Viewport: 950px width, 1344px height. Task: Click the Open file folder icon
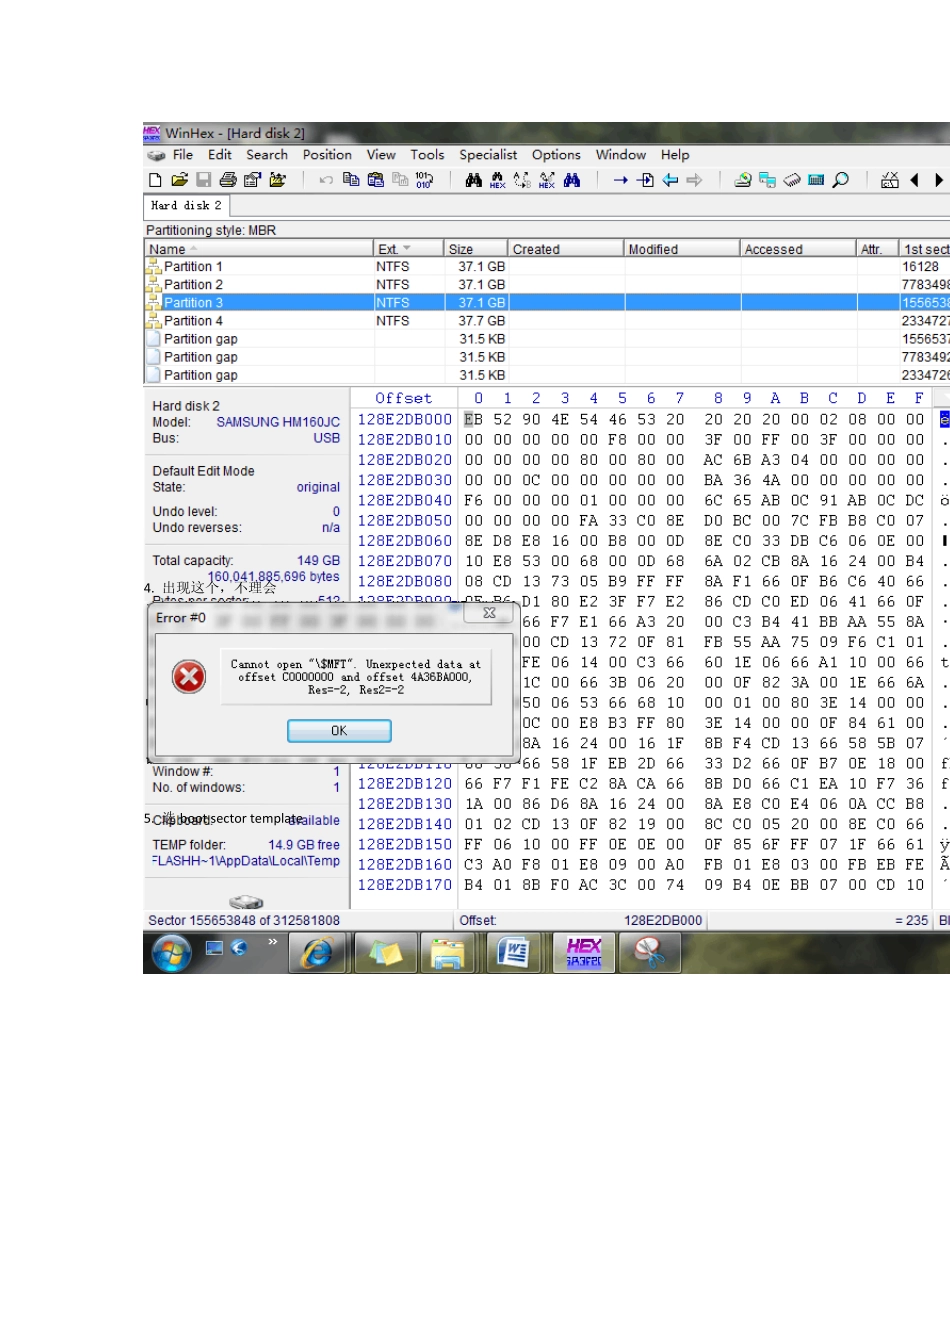point(179,180)
